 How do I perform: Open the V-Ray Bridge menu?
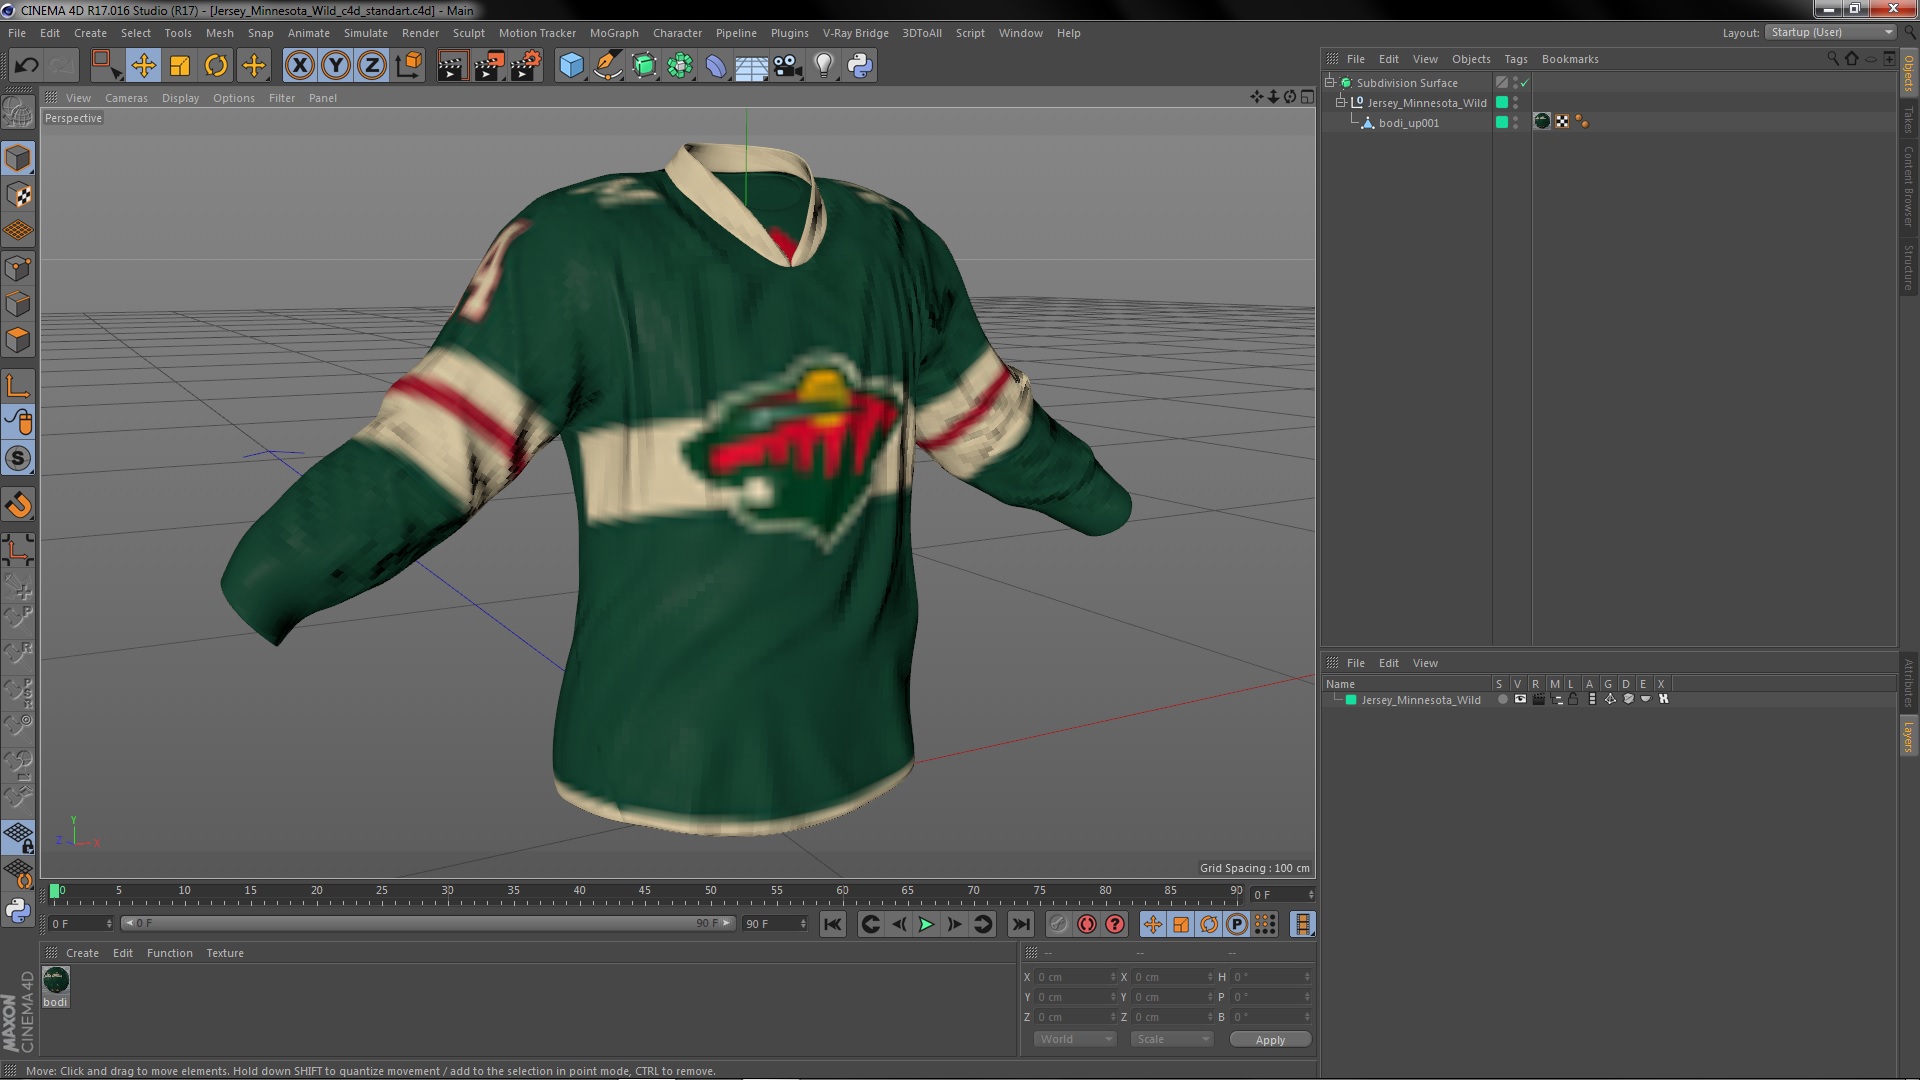pos(855,33)
